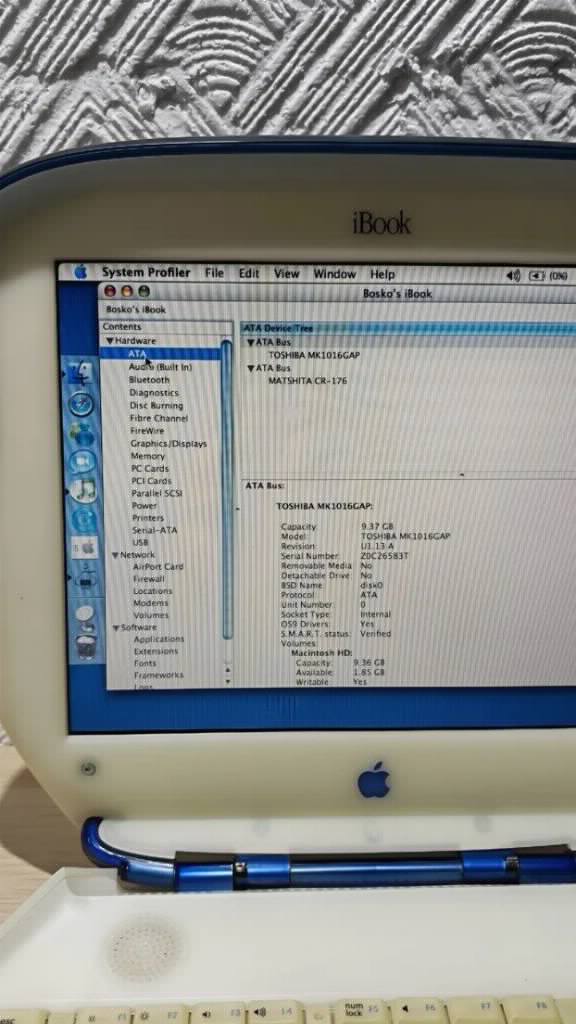Select Frameworks under Software

click(159, 675)
